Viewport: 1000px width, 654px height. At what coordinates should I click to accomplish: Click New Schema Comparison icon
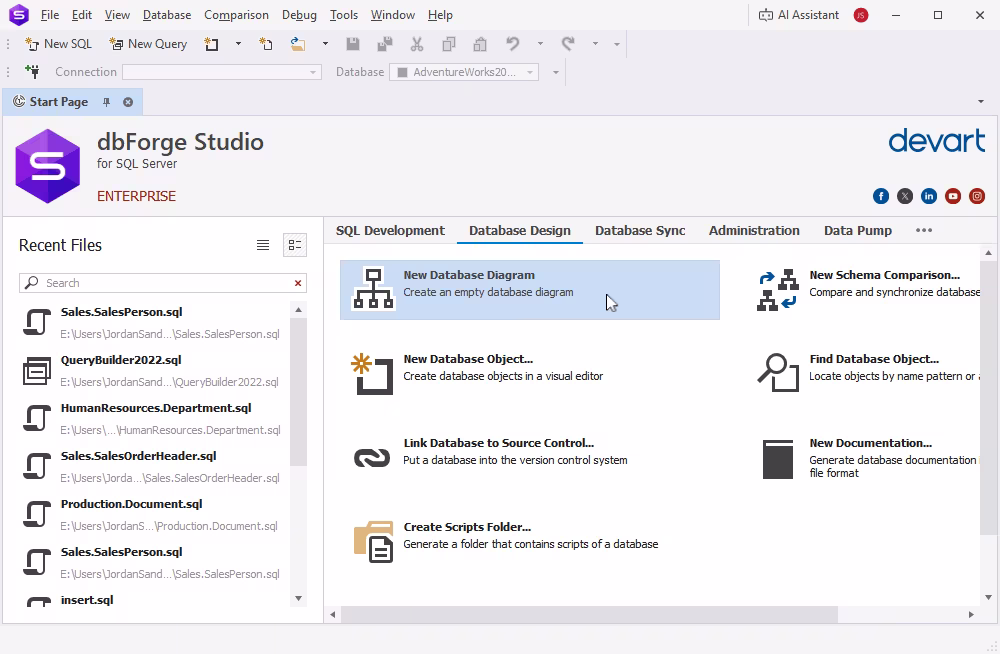pyautogui.click(x=777, y=290)
